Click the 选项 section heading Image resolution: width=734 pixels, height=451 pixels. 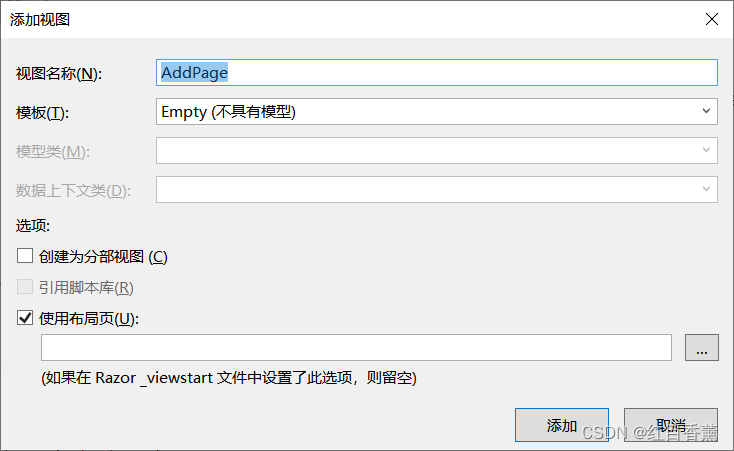[33, 226]
